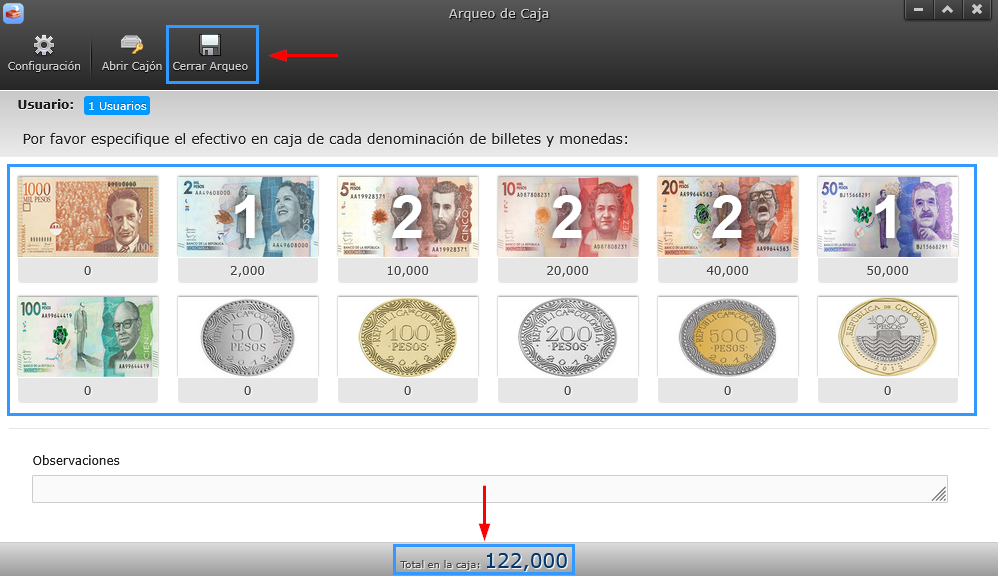Select the 2 mil pesos banknote

[x=248, y=216]
